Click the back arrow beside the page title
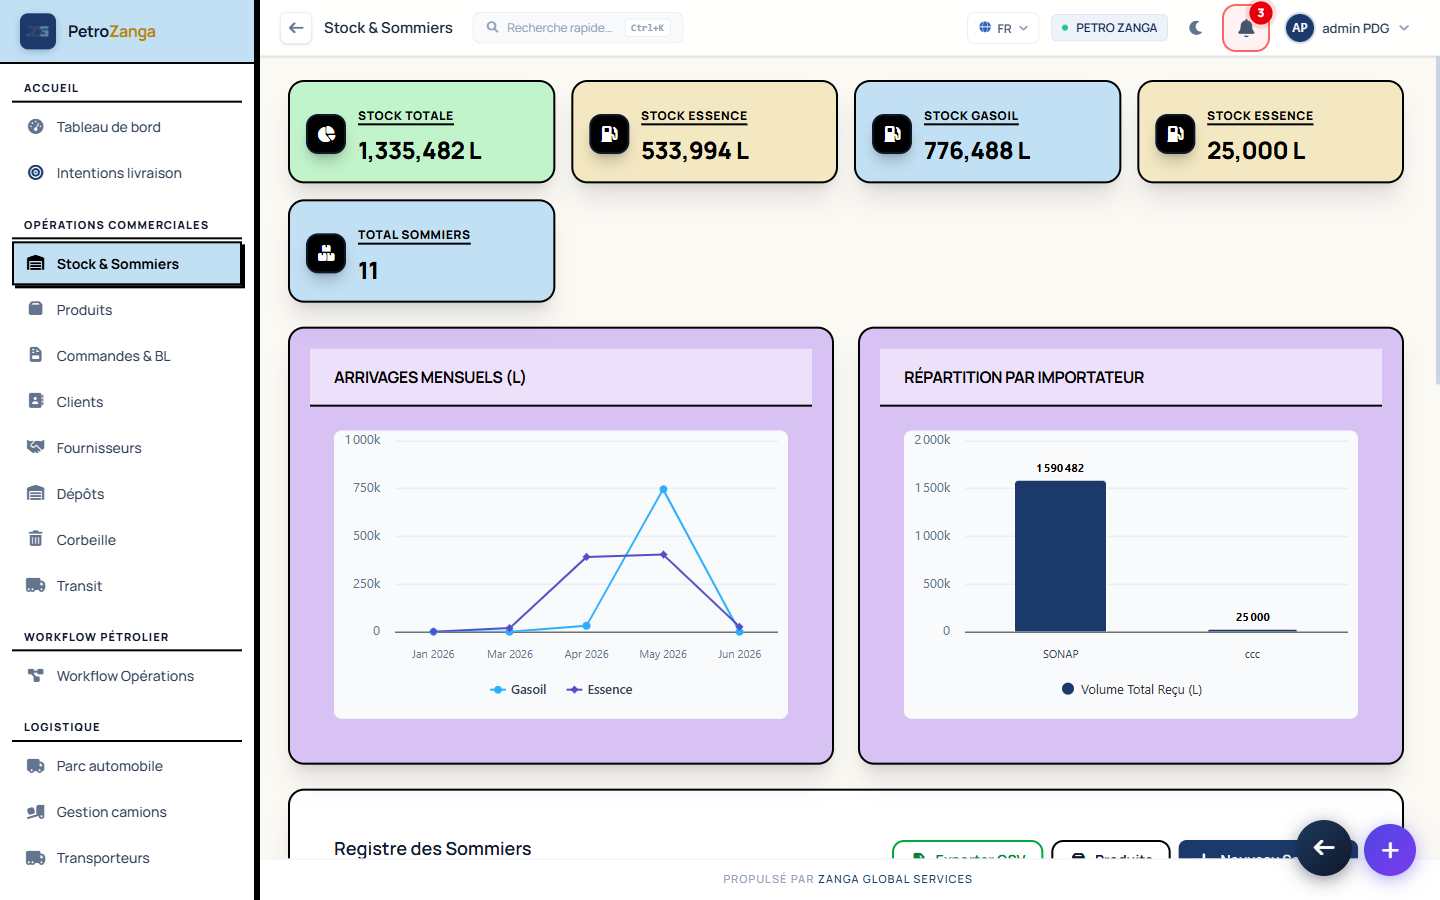 [296, 28]
